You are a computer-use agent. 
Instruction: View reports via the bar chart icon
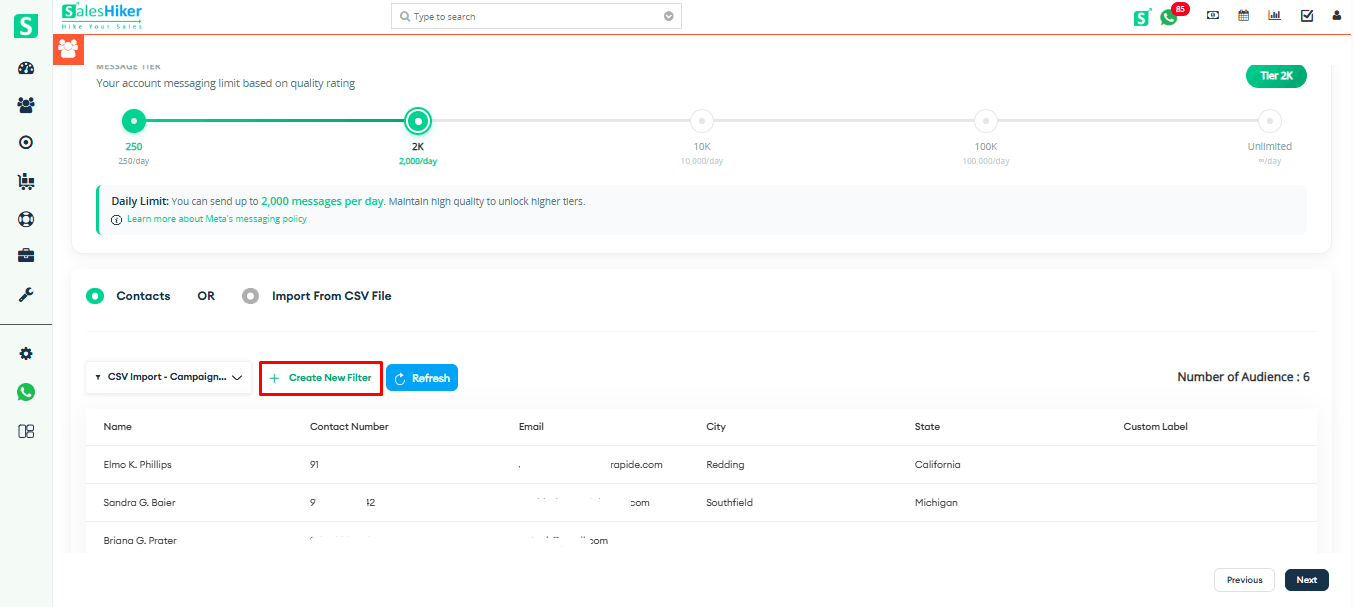tap(1274, 14)
